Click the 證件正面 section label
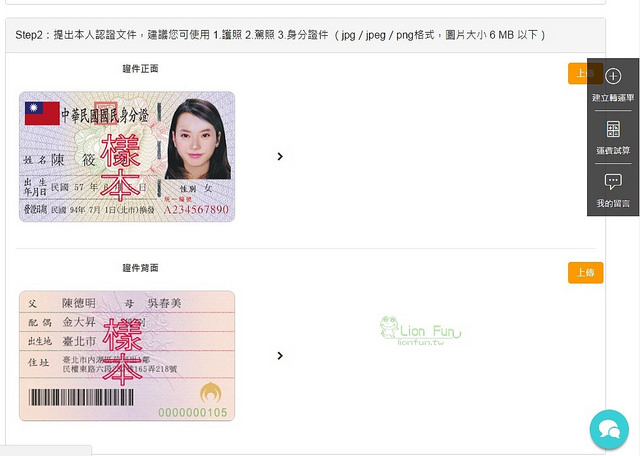640x456 pixels. pyautogui.click(x=140, y=69)
